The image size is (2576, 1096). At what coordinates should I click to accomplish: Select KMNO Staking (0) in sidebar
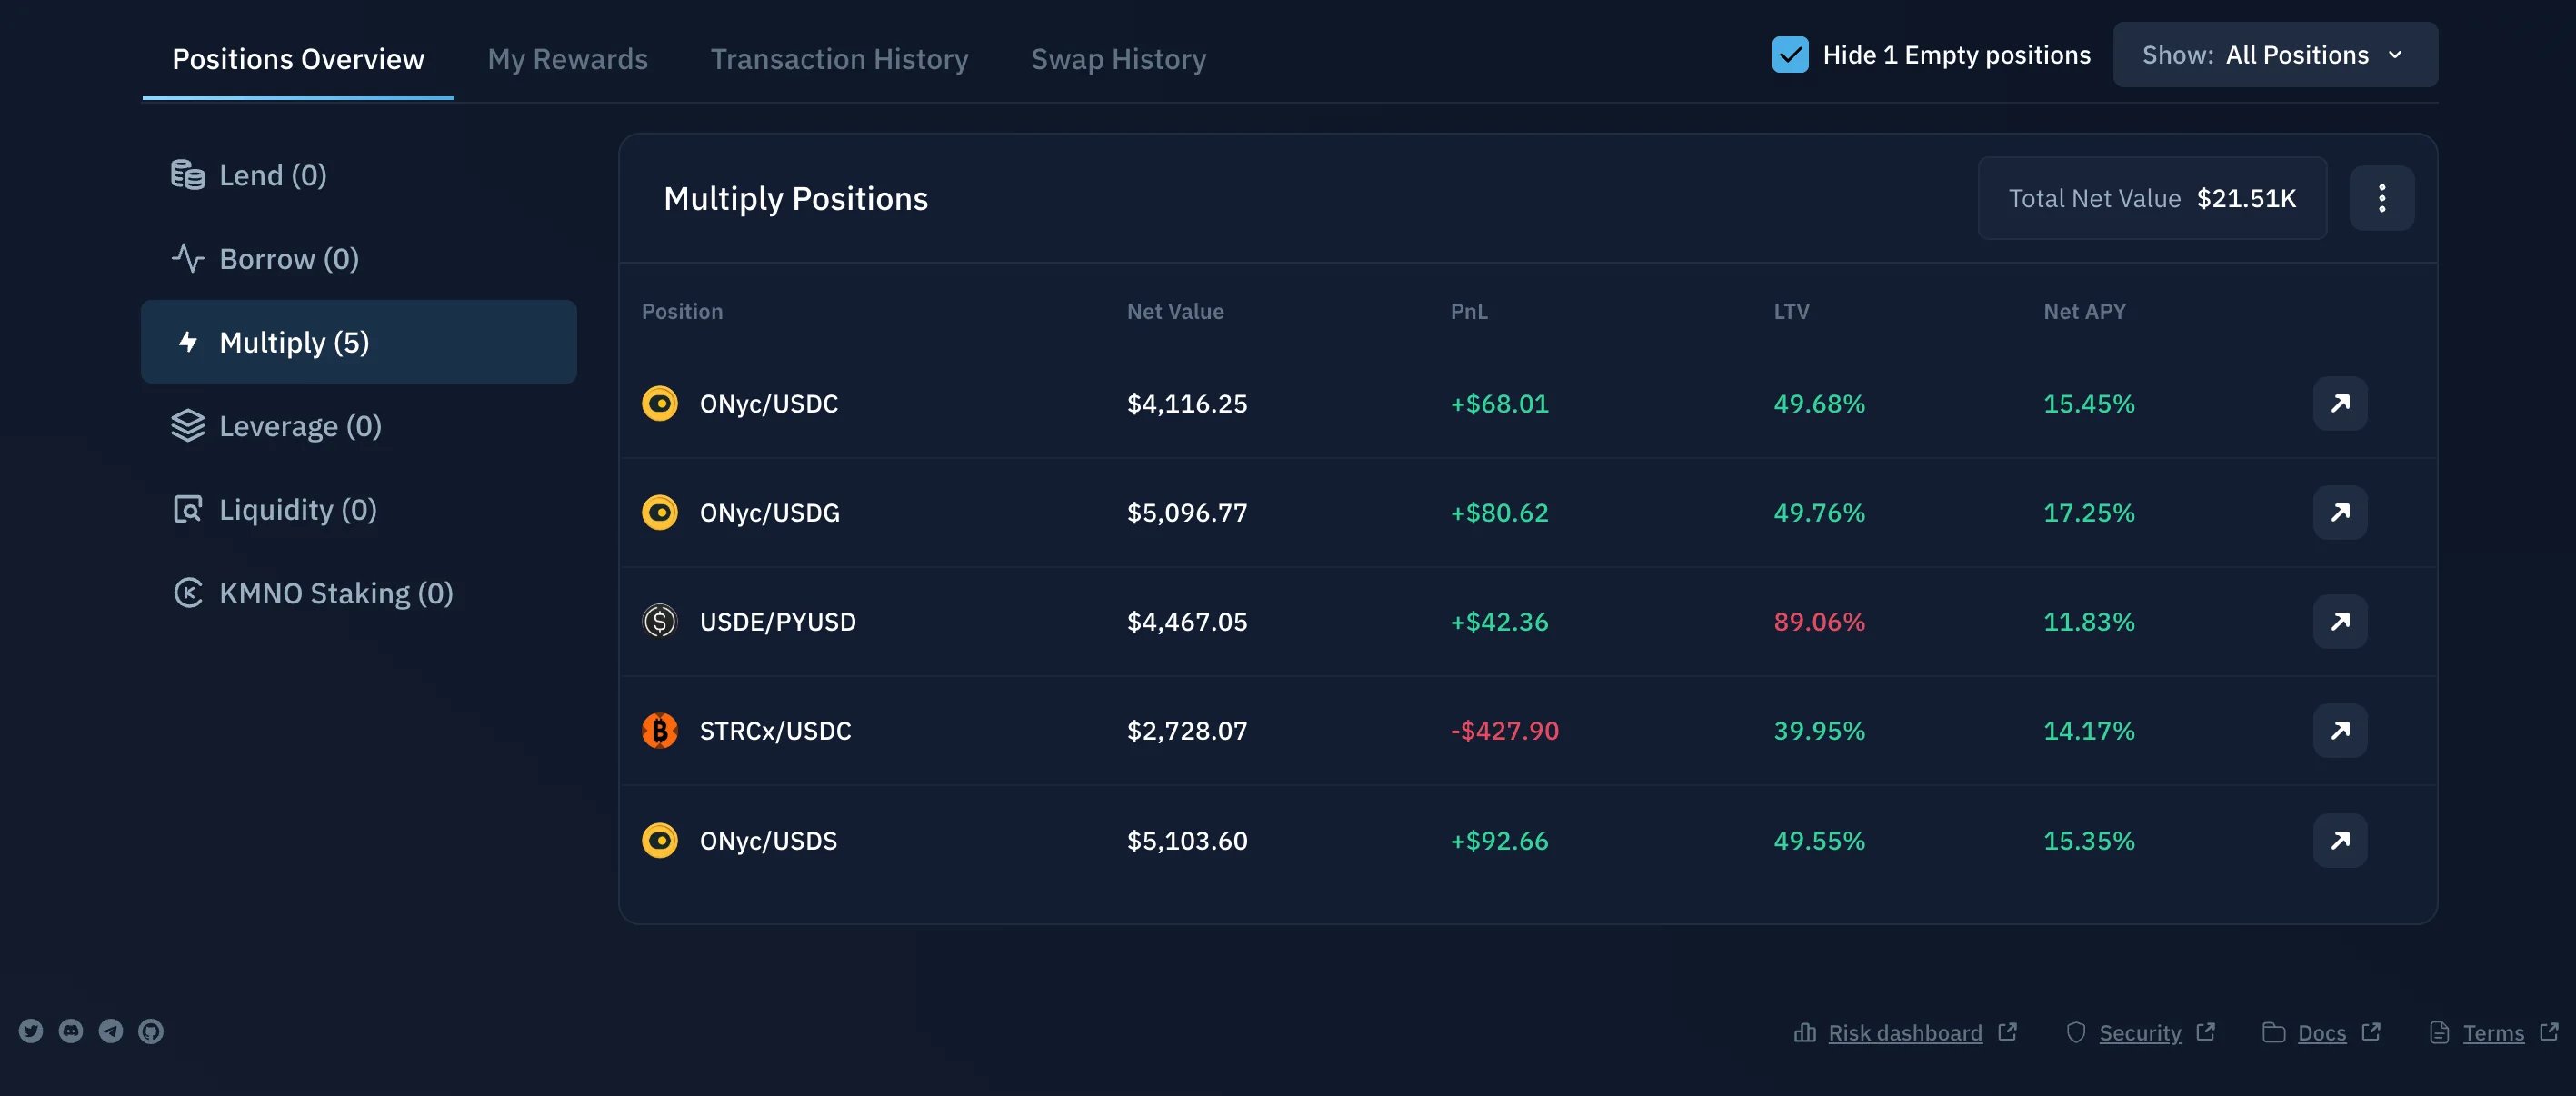point(358,593)
